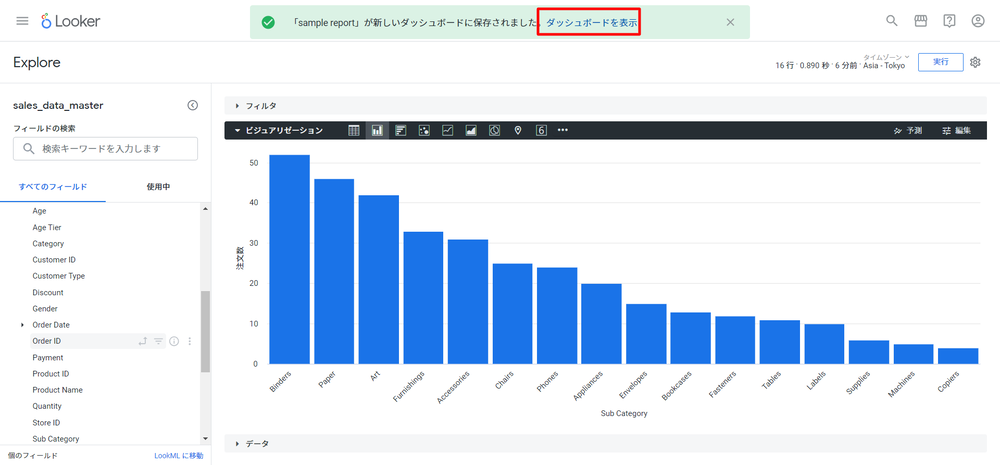Open Explore settings gear icon
1000x465 pixels.
pos(975,62)
